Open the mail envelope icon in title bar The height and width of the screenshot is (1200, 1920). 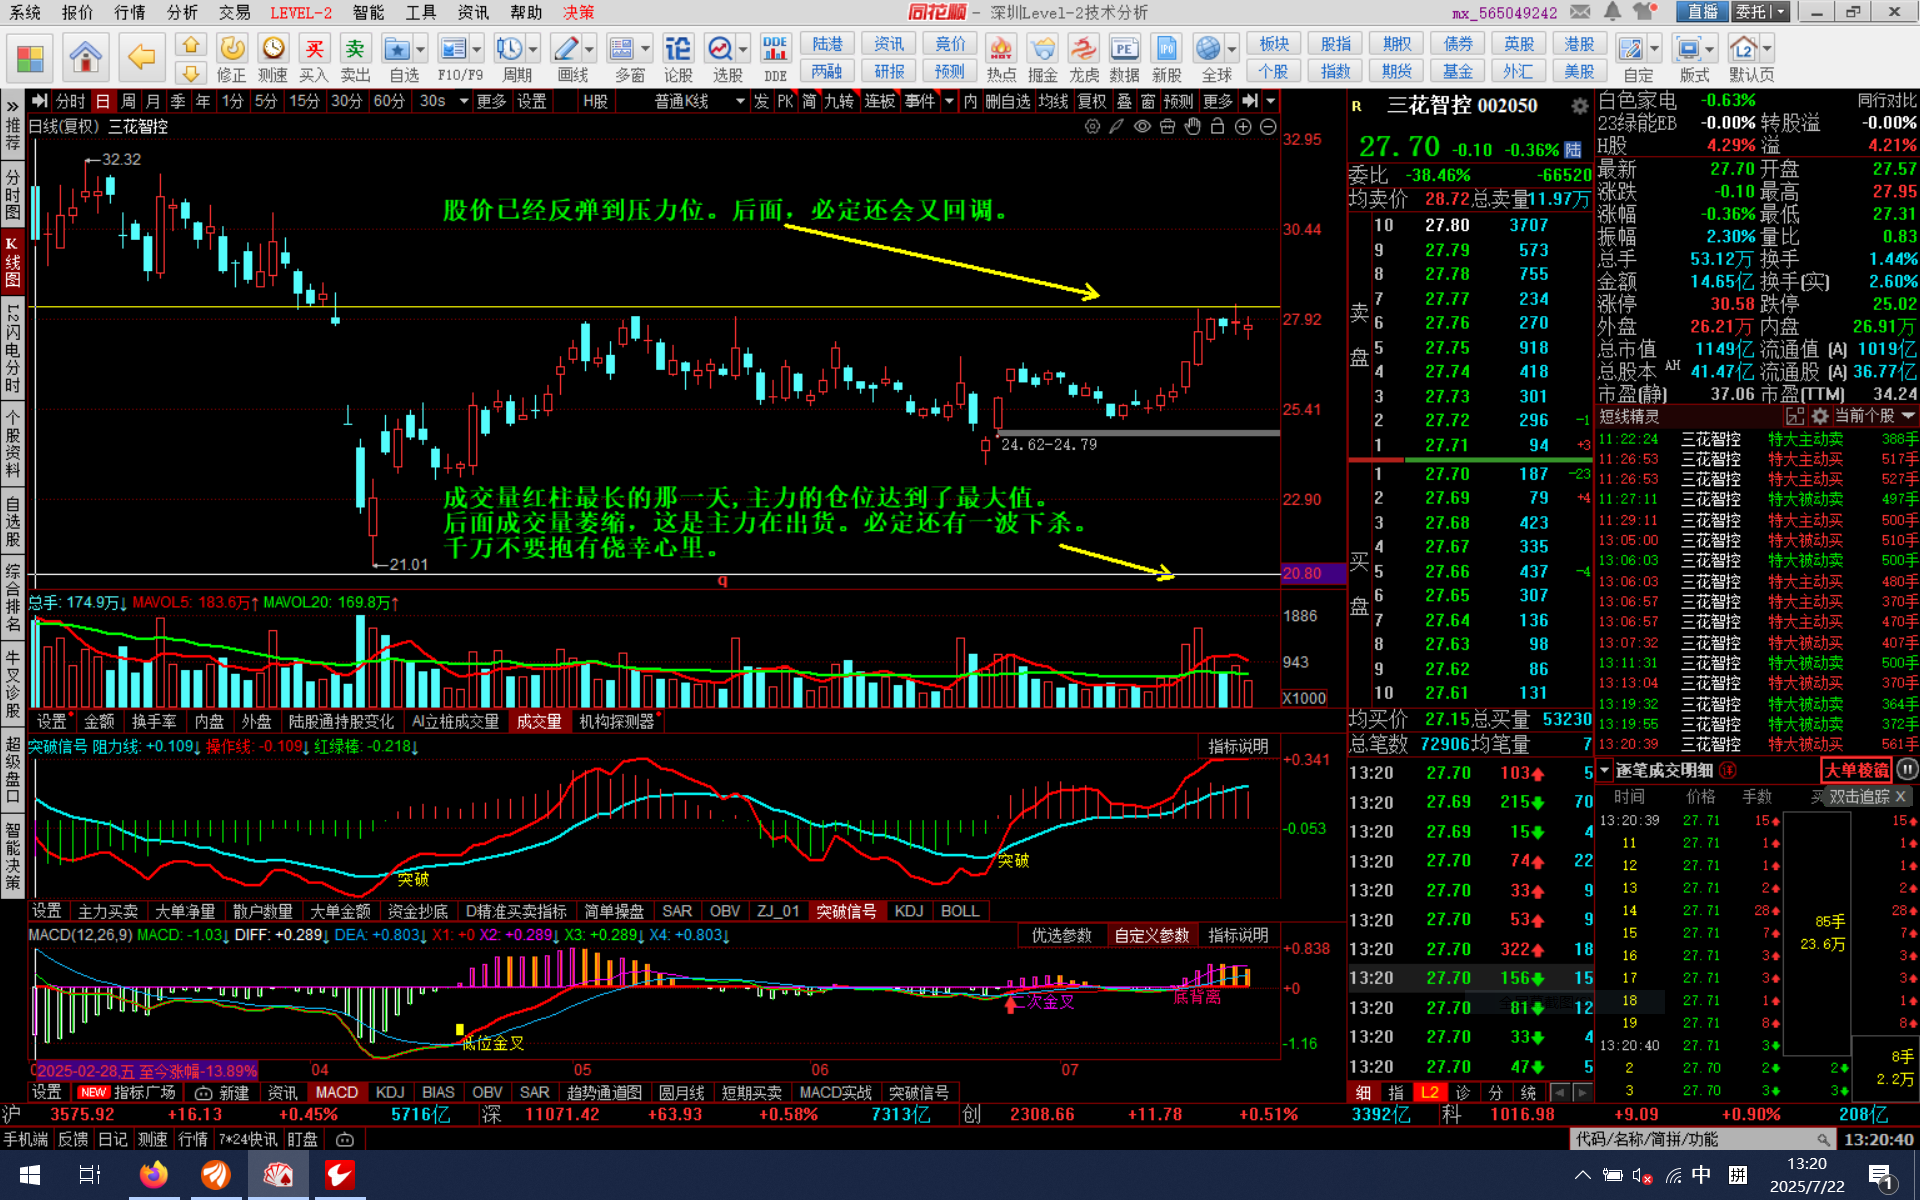click(1580, 12)
